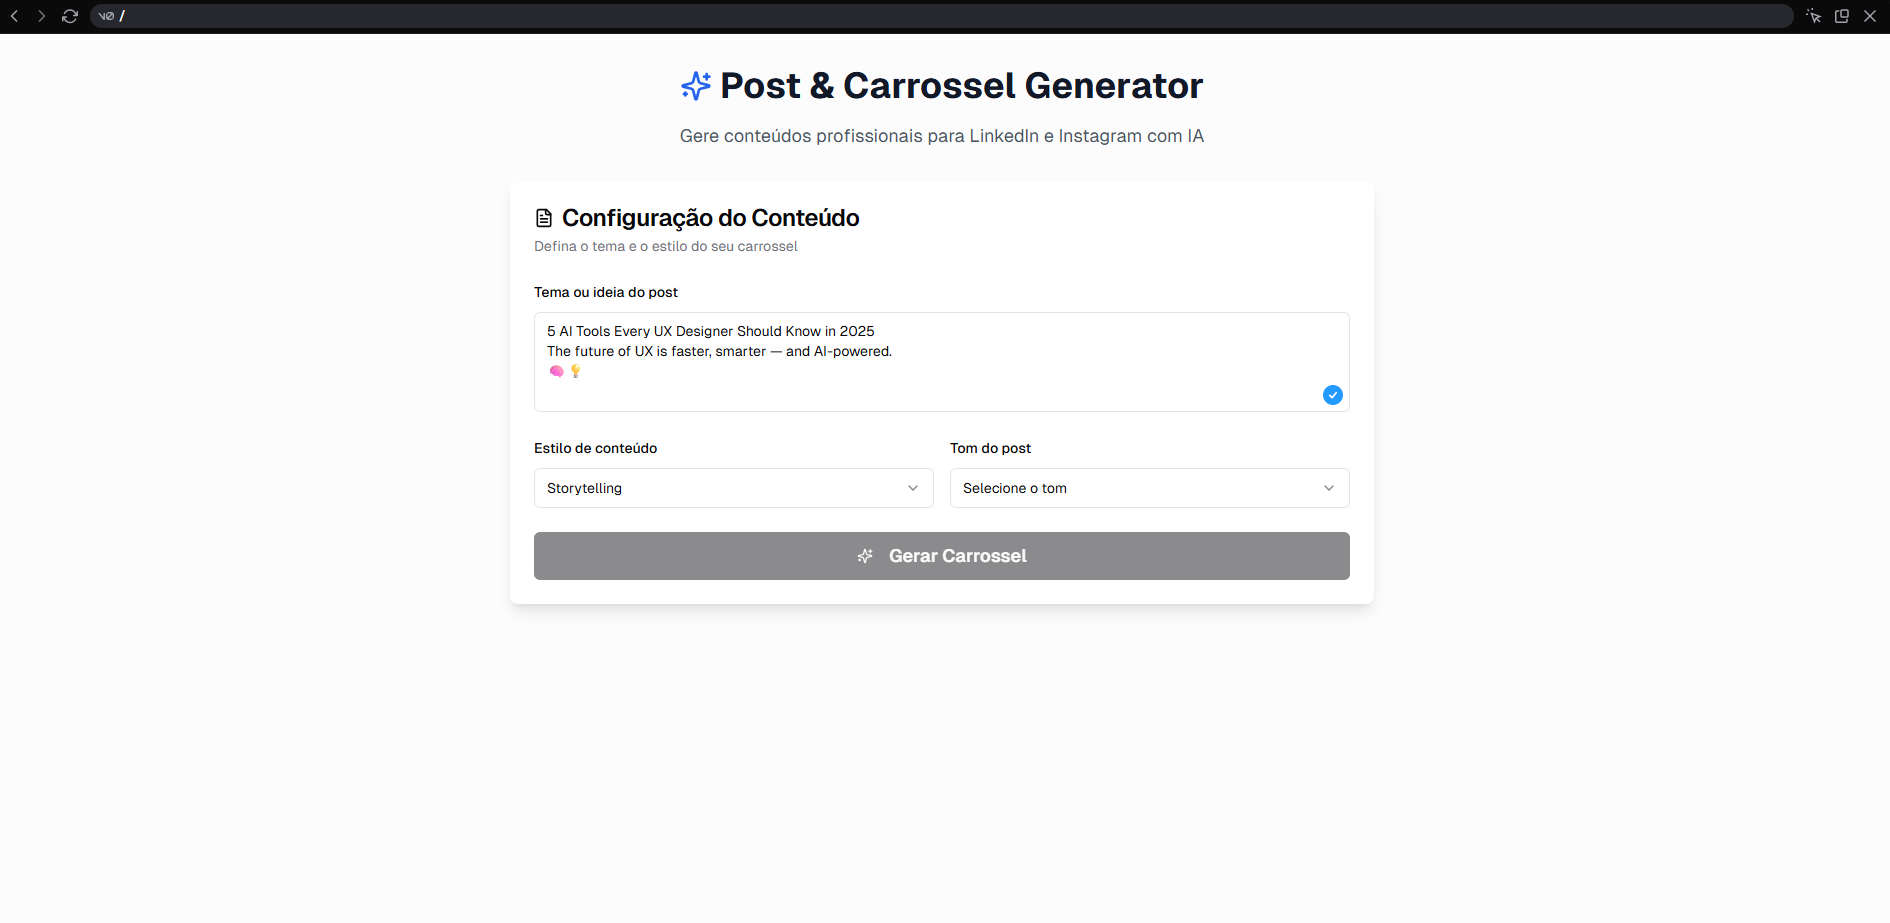The width and height of the screenshot is (1890, 923).
Task: Activate the element selector cursor icon
Action: (1813, 16)
